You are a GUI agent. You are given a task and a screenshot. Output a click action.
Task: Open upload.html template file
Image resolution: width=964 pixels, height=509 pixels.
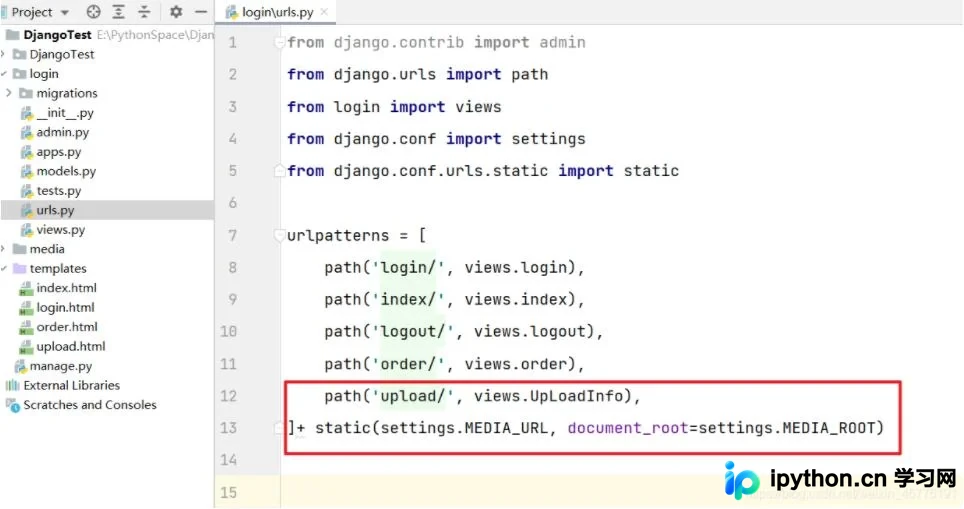(71, 347)
